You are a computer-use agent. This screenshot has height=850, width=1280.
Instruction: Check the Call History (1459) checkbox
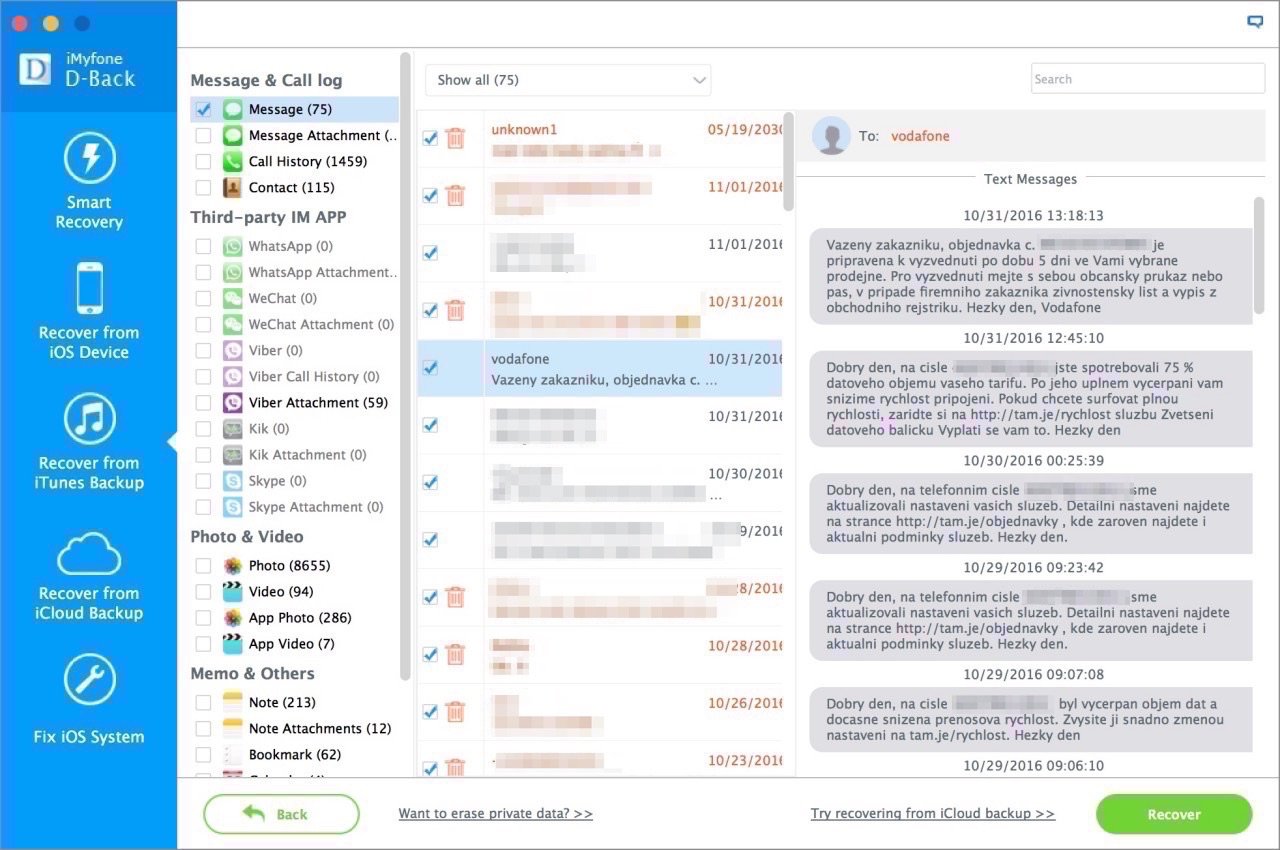point(204,161)
